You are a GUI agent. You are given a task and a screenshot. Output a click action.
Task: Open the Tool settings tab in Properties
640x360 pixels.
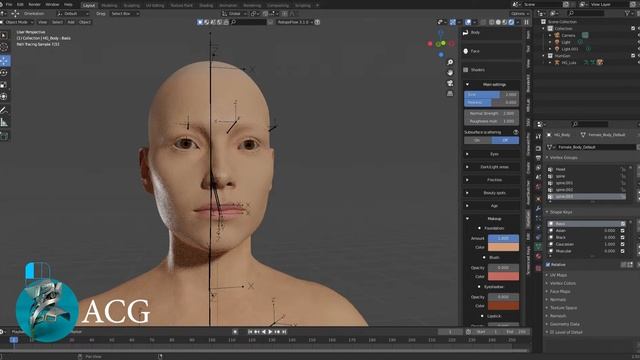coord(538,137)
